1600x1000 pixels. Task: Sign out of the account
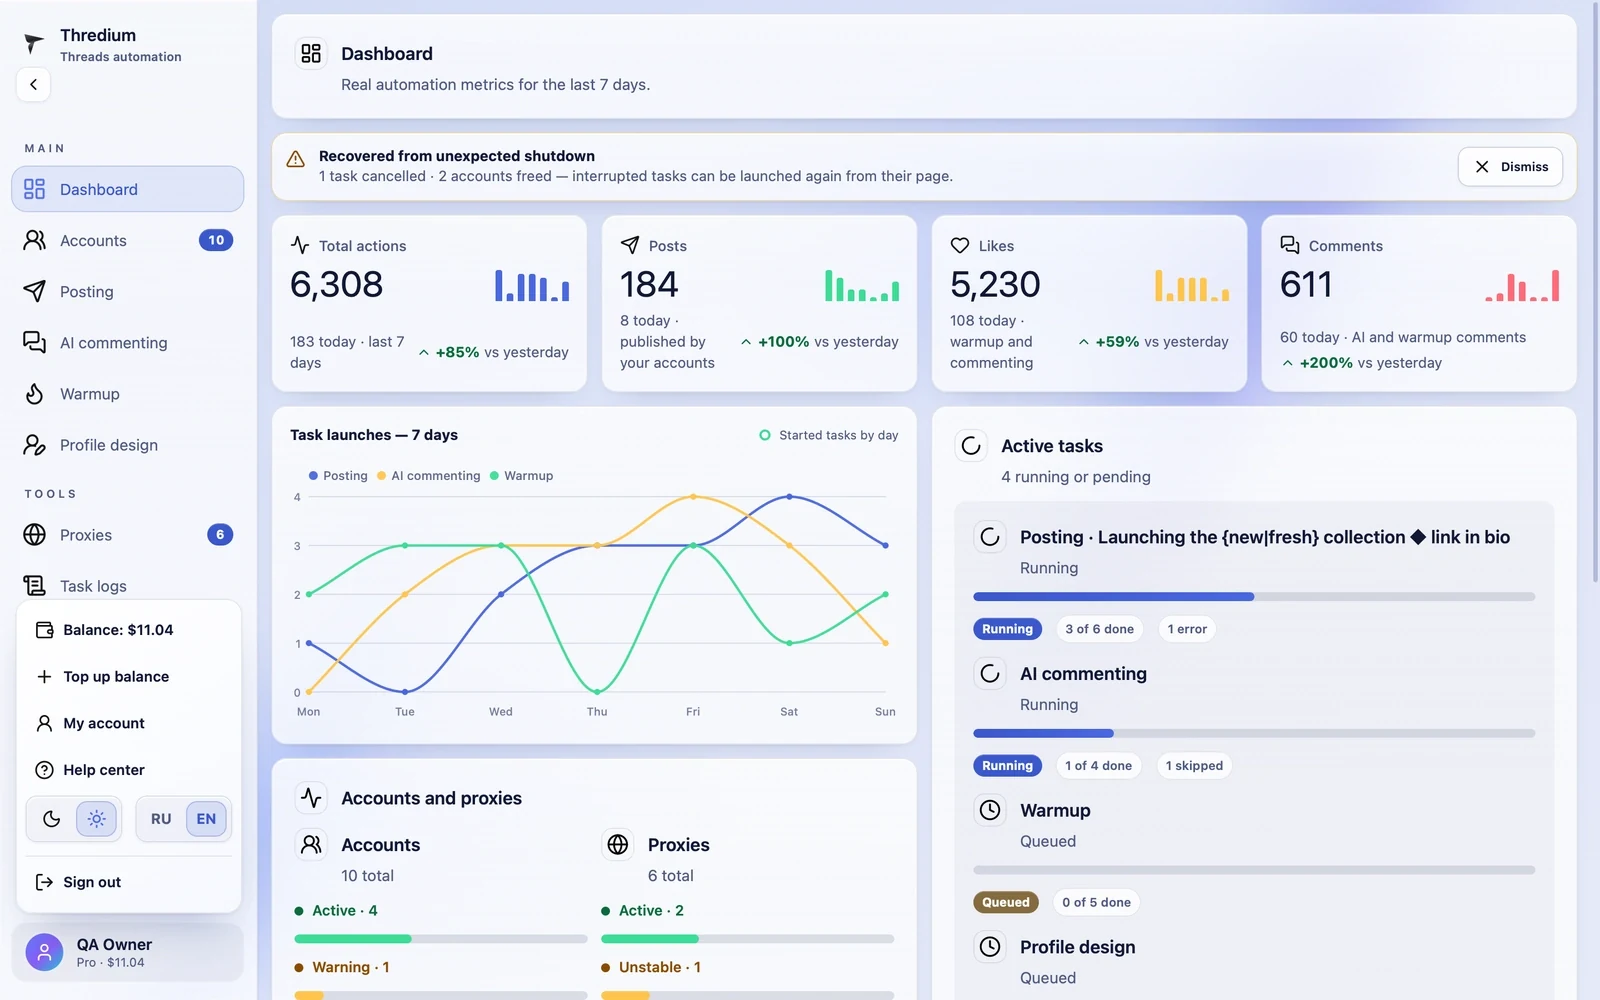click(x=128, y=882)
